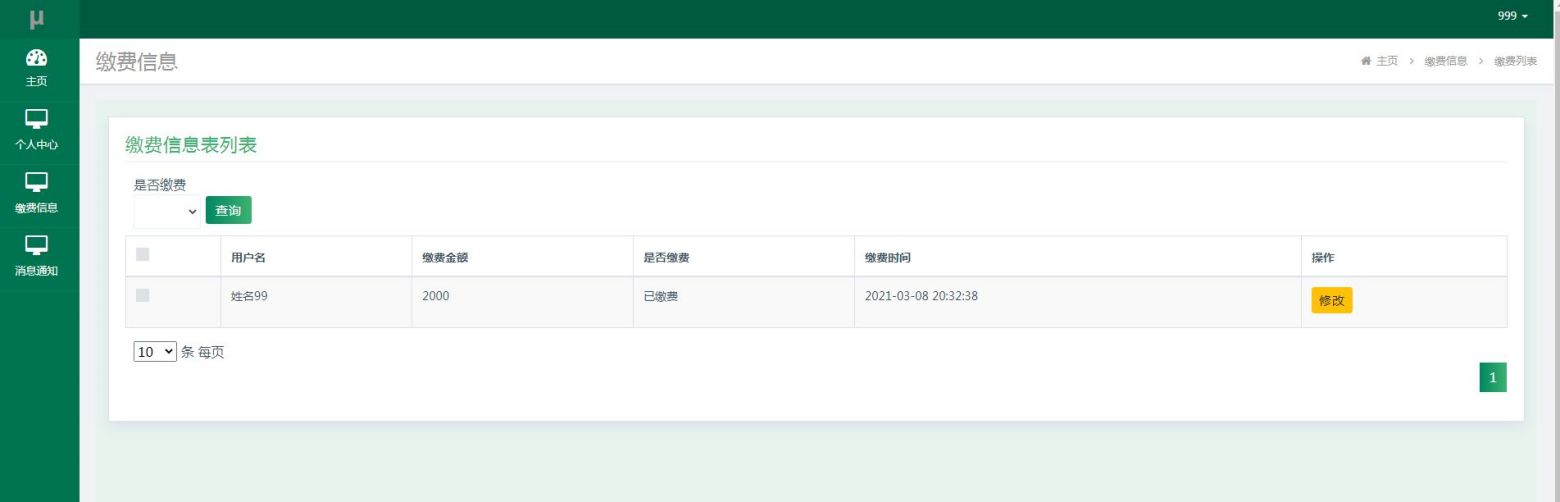Image resolution: width=1560 pixels, height=502 pixels.
Task: Click the 缴费信息 page heading
Action: pyautogui.click(x=136, y=62)
